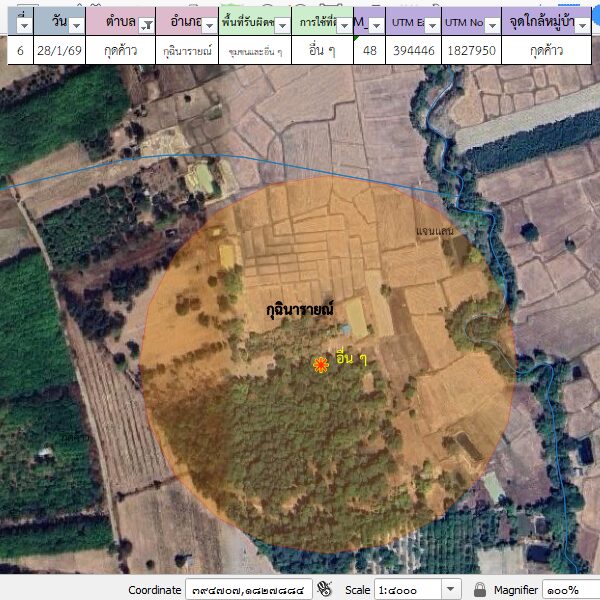This screenshot has width=600, height=600.
Task: Click the orange hotspot marker on the map
Action: coord(321,365)
